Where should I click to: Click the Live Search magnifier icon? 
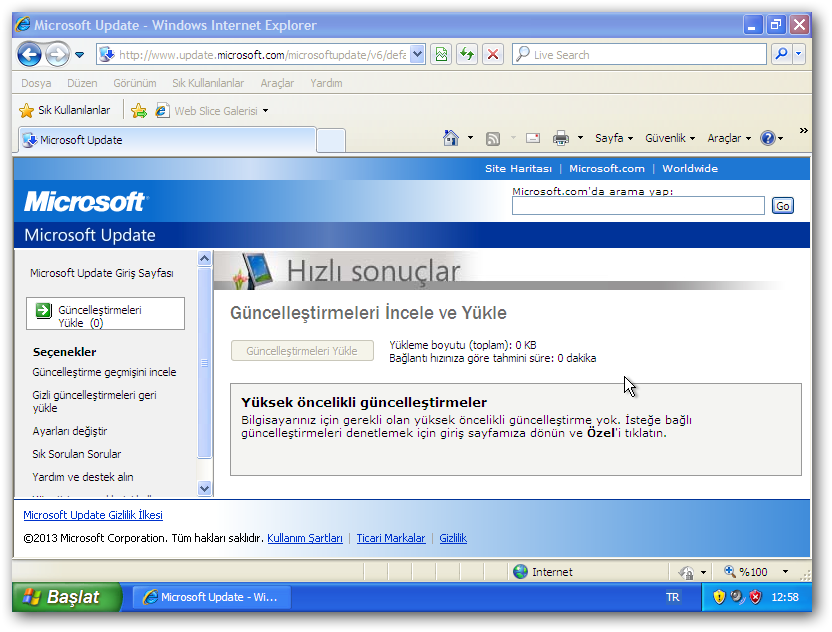781,55
